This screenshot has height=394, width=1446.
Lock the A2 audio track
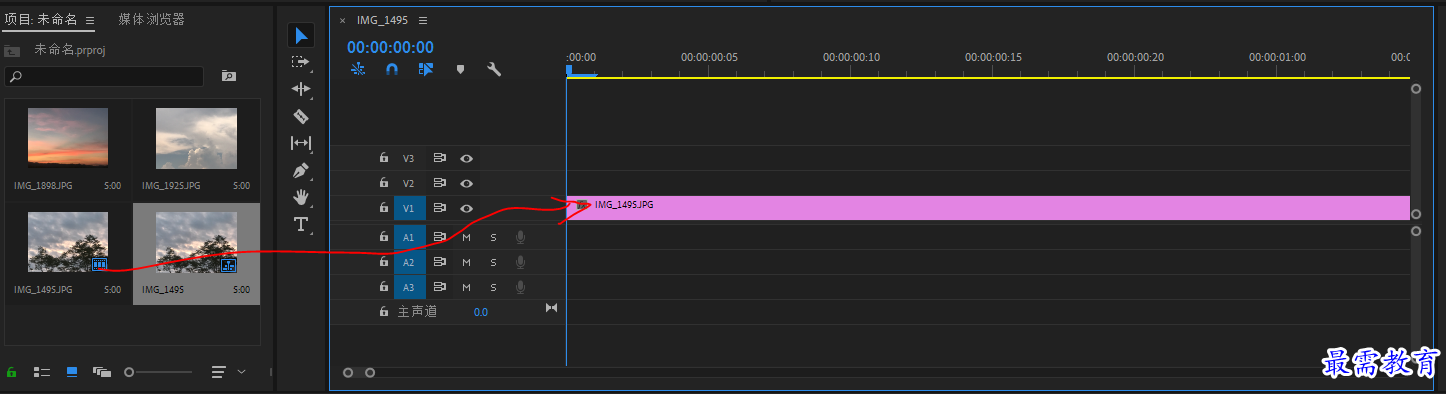(383, 262)
